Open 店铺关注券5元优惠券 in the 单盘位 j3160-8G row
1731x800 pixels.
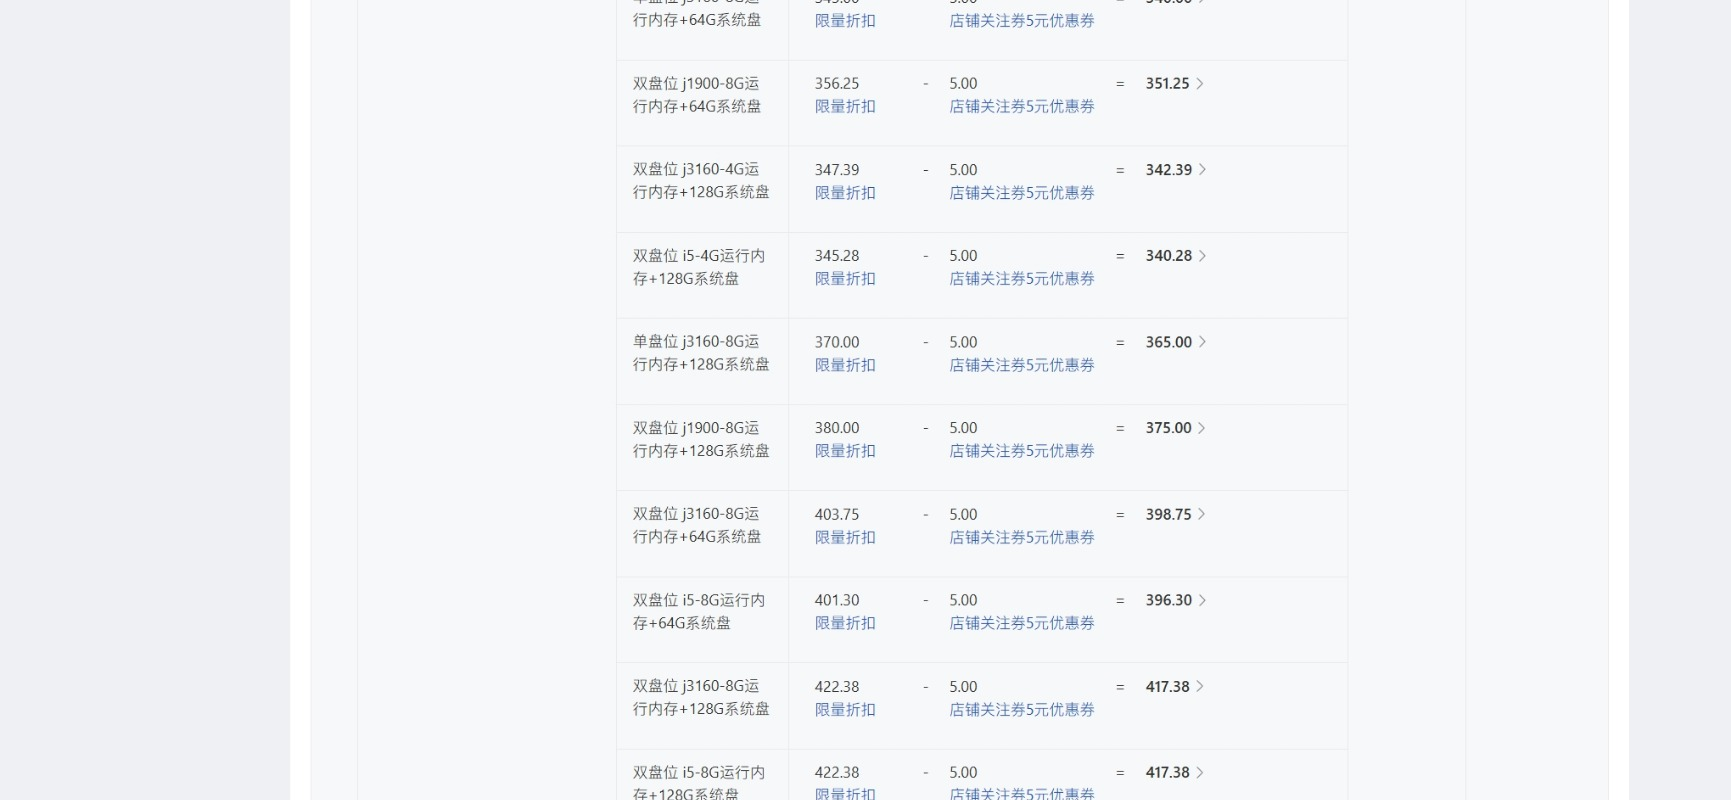pos(1022,365)
